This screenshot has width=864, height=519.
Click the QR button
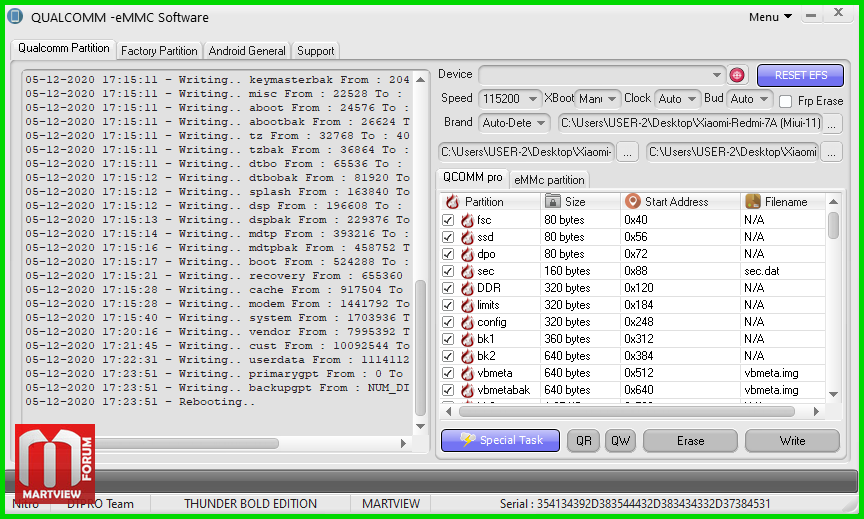point(584,441)
